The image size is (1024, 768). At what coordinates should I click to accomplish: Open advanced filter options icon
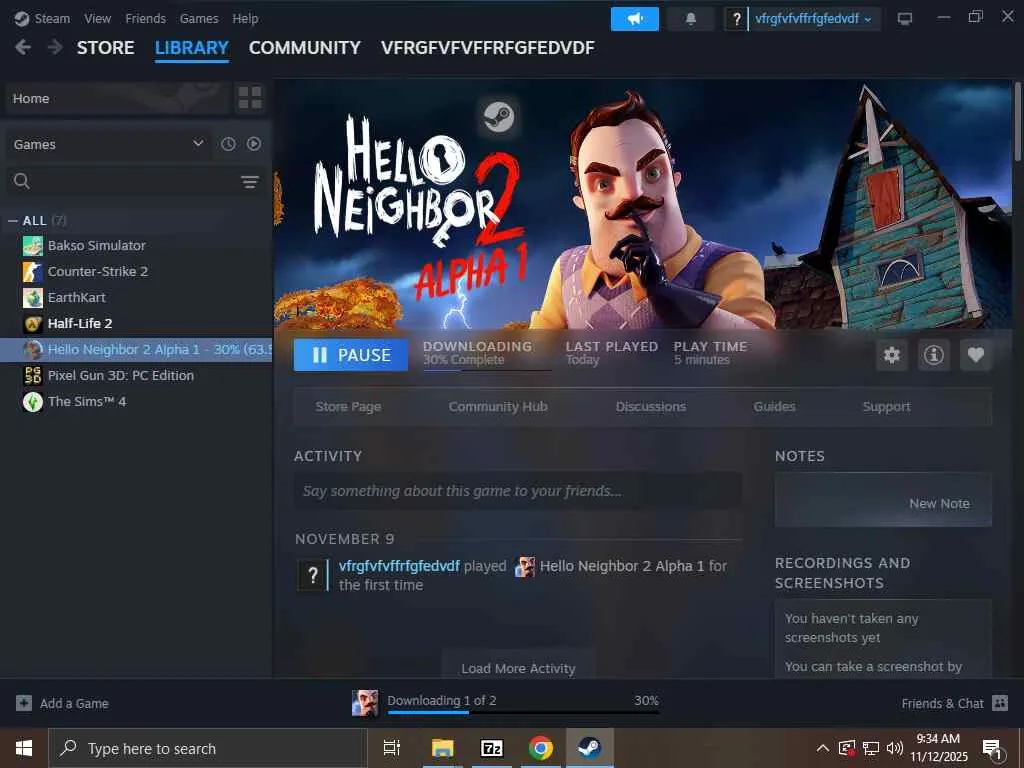[249, 182]
